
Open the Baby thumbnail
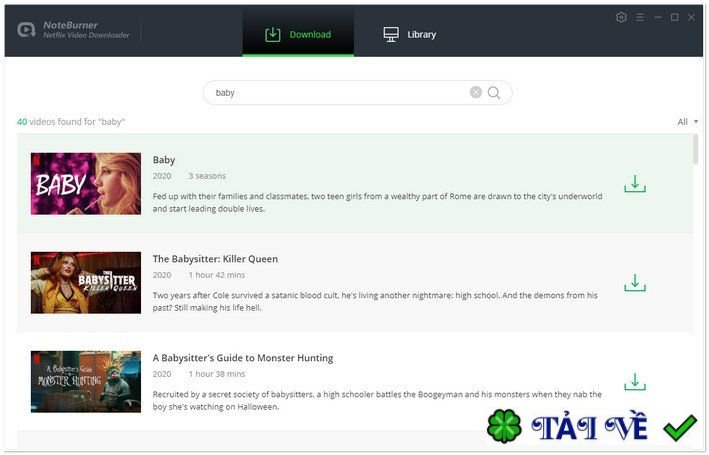click(x=86, y=184)
